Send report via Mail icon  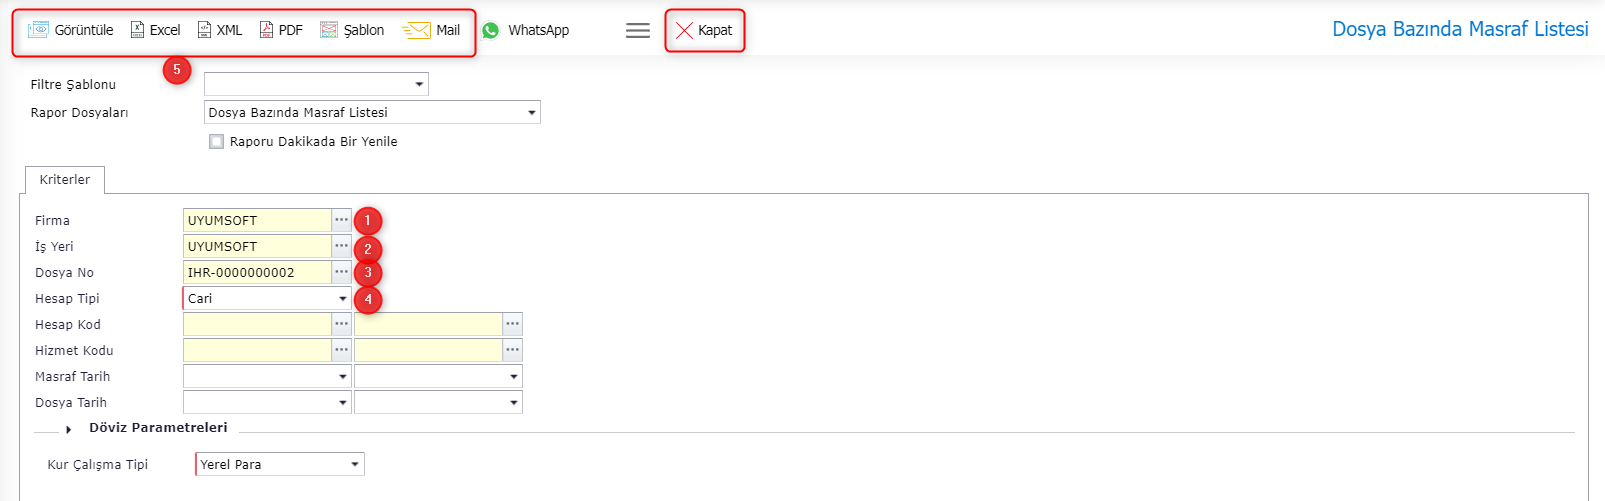416,30
